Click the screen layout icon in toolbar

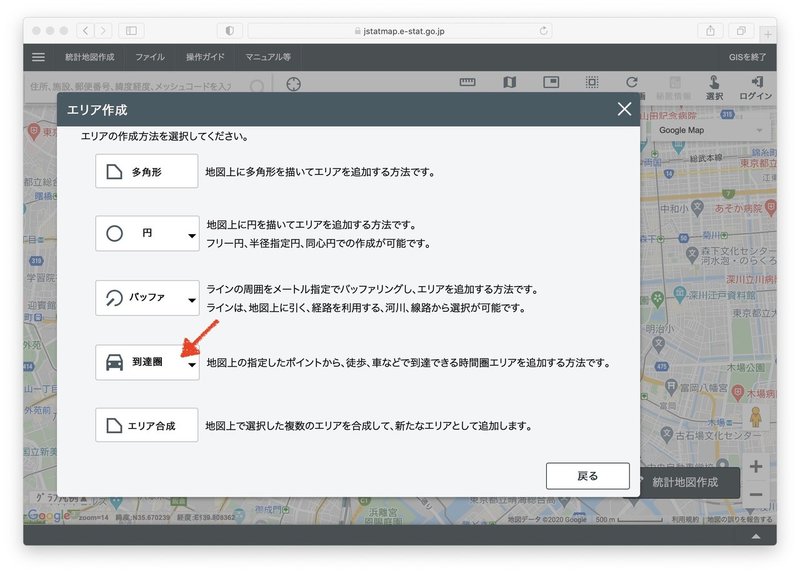(x=551, y=82)
